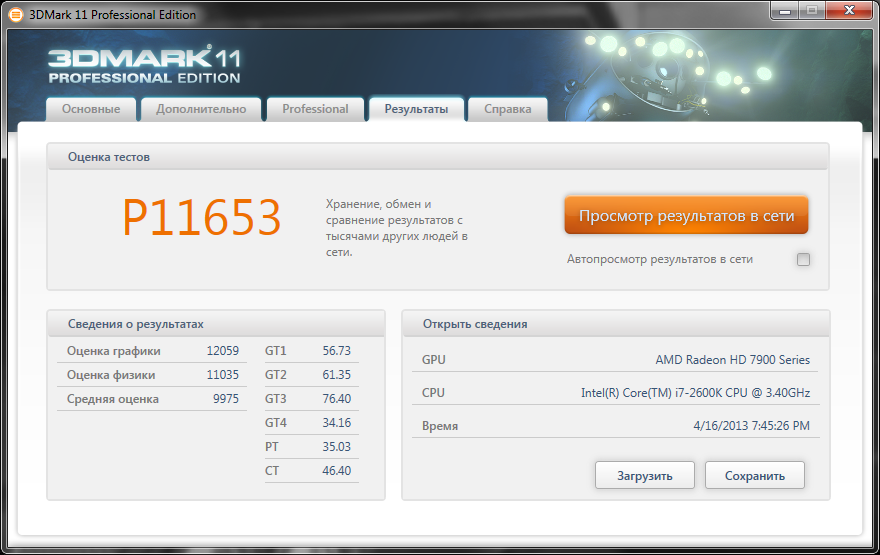Click the Сведения о результатах header

tap(216, 324)
